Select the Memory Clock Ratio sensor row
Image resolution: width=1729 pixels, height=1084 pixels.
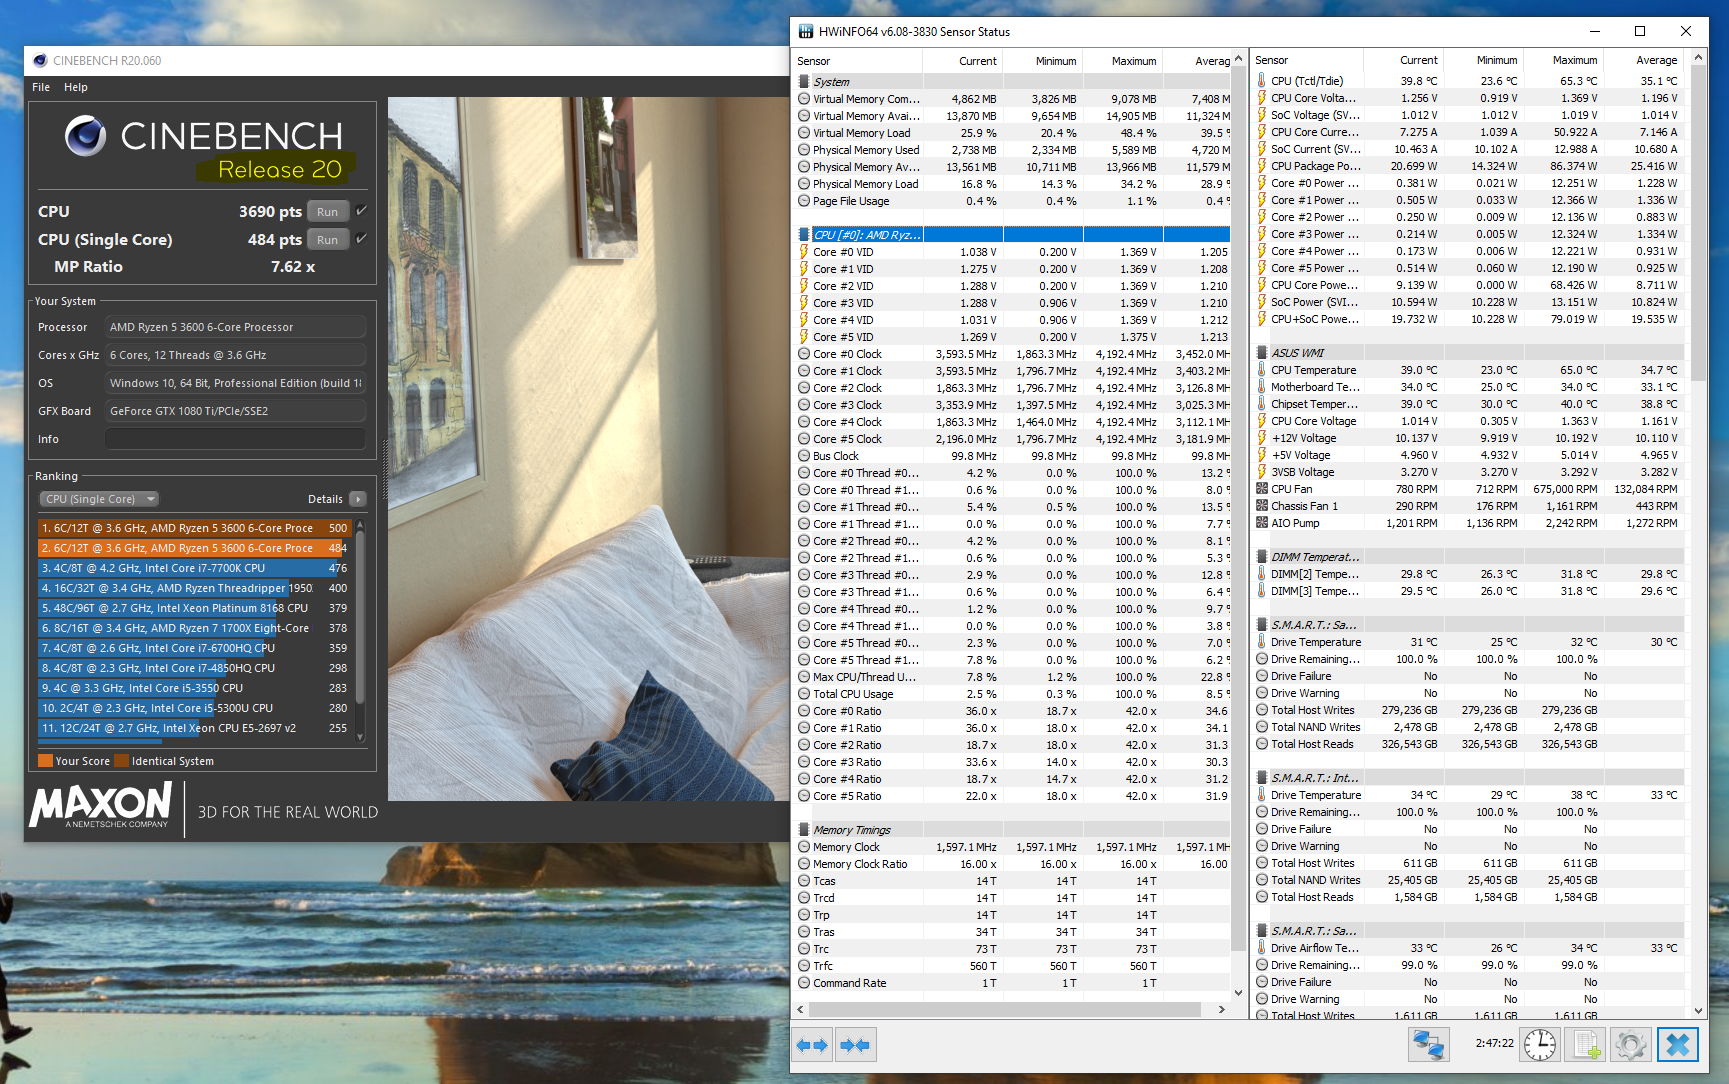[1013, 864]
